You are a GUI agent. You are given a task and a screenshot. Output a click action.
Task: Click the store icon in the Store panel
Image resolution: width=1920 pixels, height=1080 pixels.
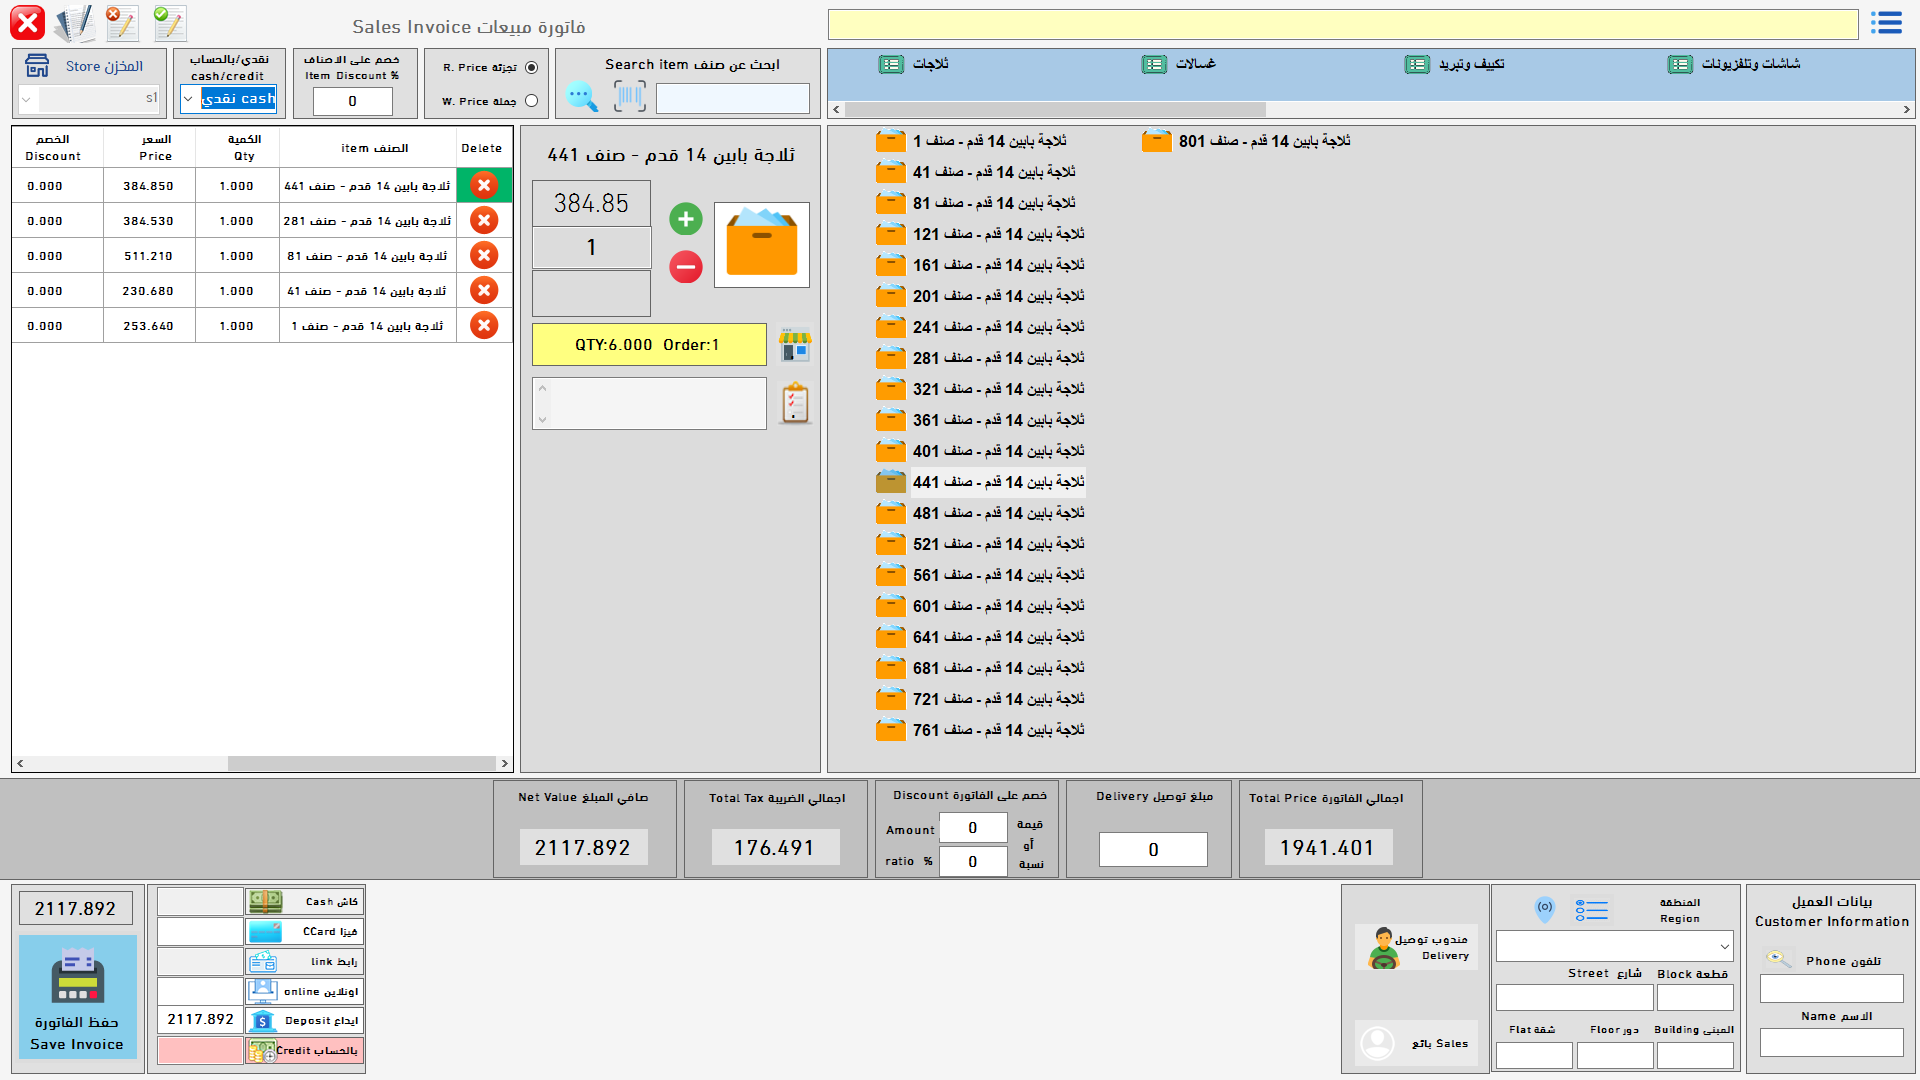pos(37,66)
